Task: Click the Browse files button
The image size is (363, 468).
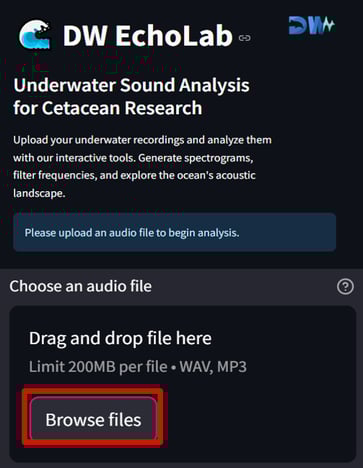Action: click(x=93, y=419)
